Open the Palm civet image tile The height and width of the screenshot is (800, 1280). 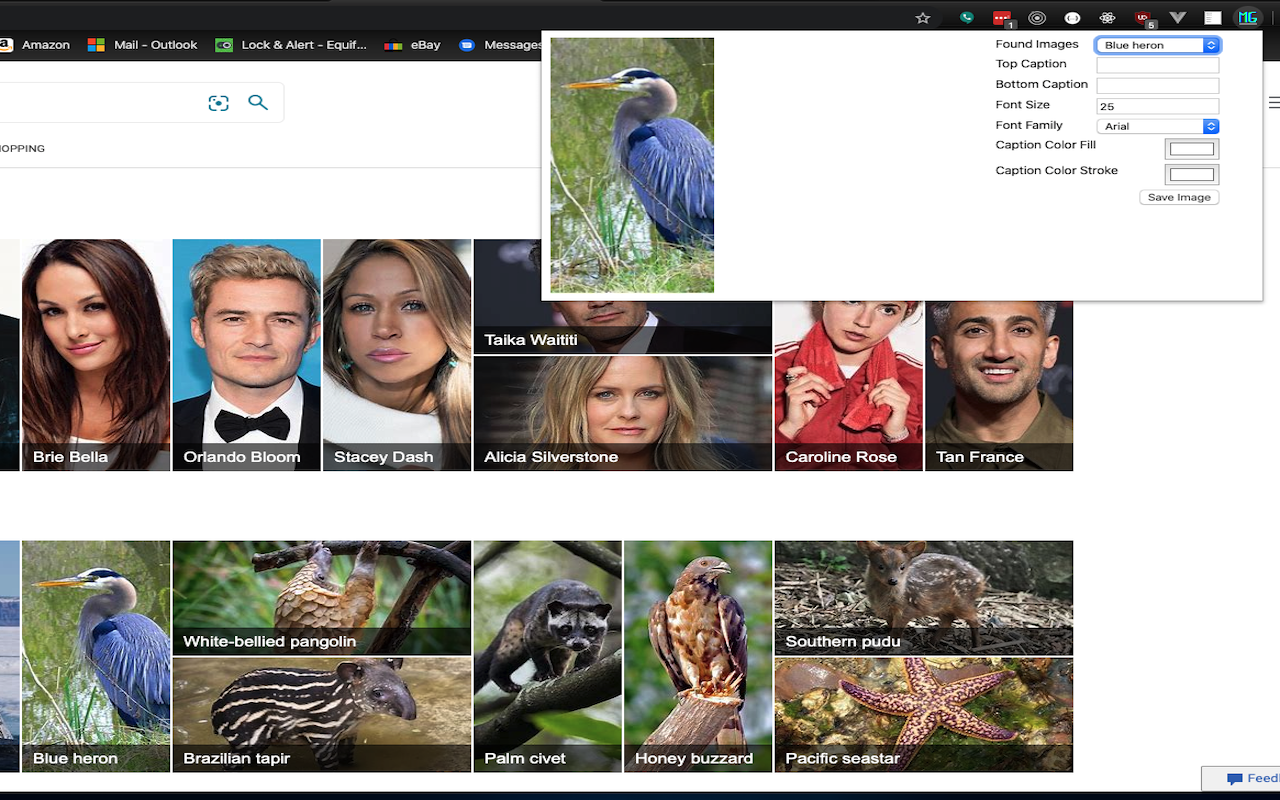coord(548,656)
